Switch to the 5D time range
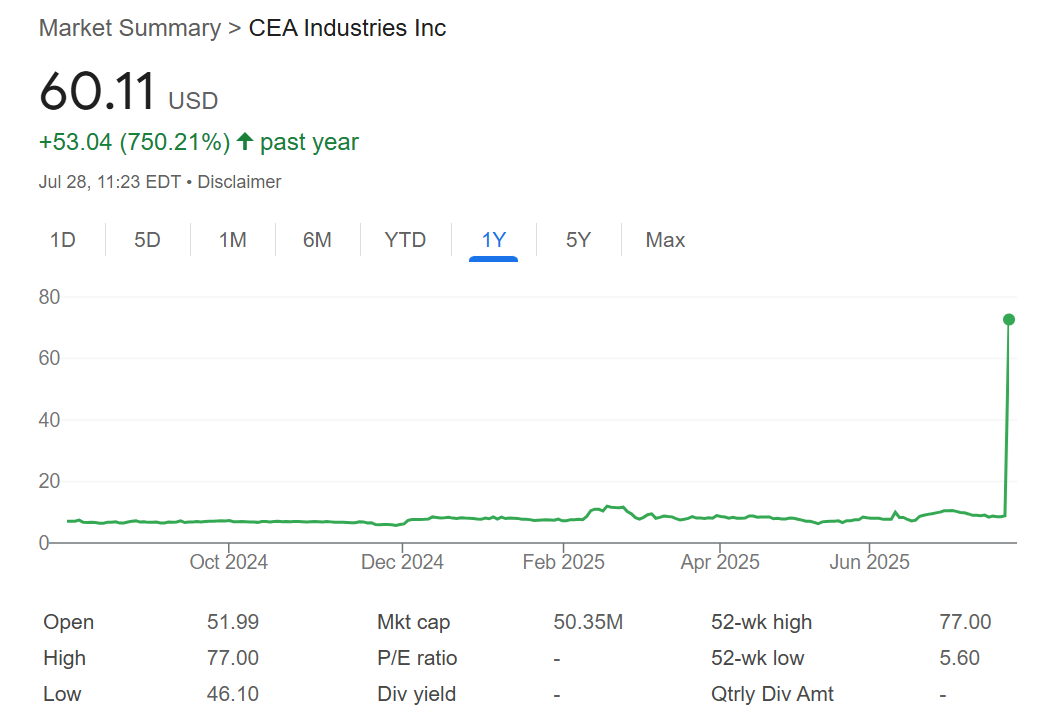This screenshot has height=712, width=1057. click(x=147, y=240)
